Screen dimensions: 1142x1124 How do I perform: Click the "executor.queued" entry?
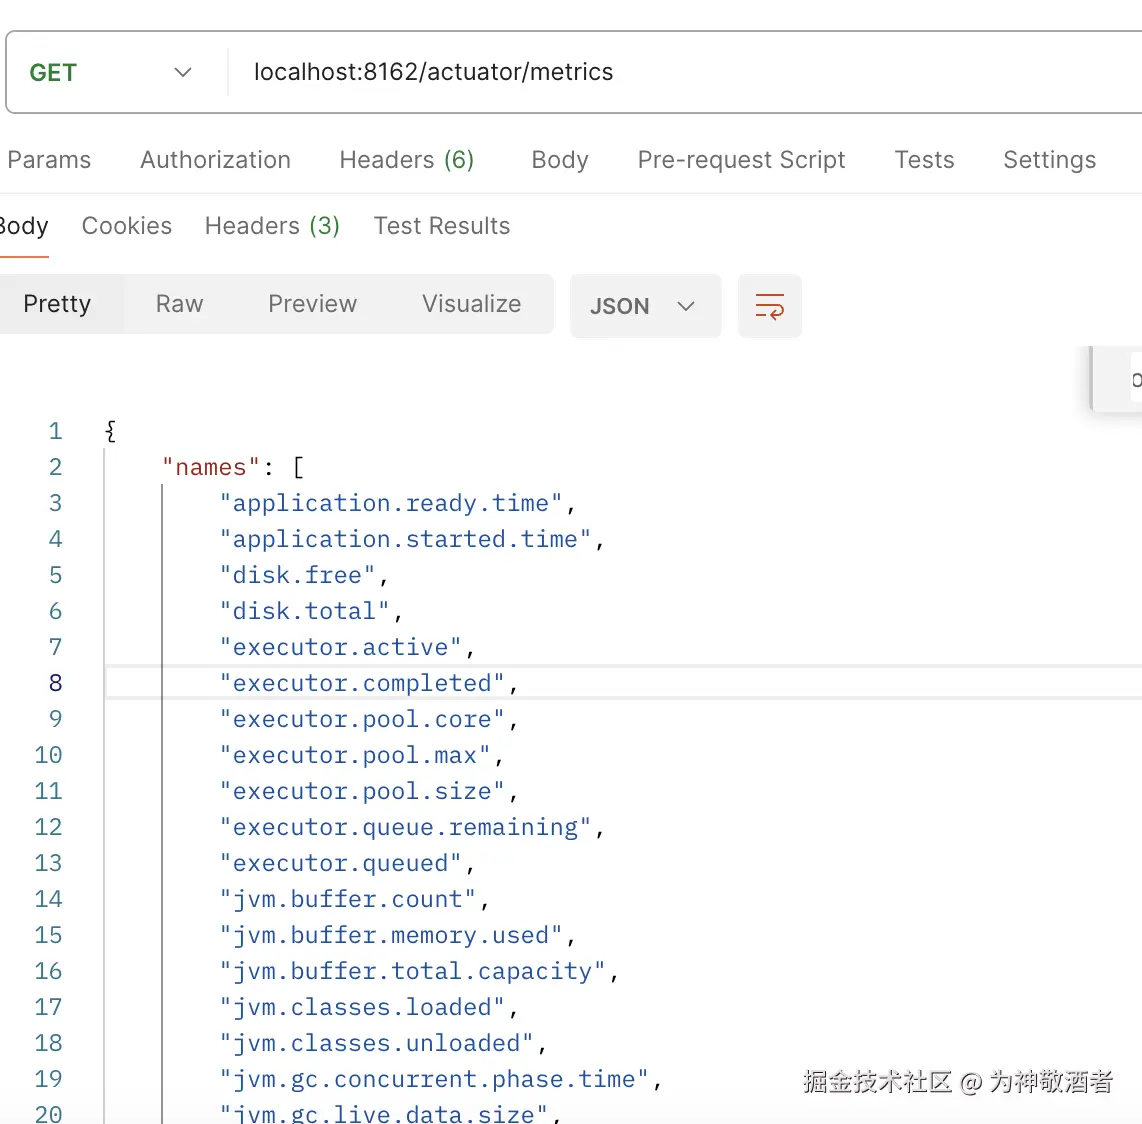(x=340, y=862)
